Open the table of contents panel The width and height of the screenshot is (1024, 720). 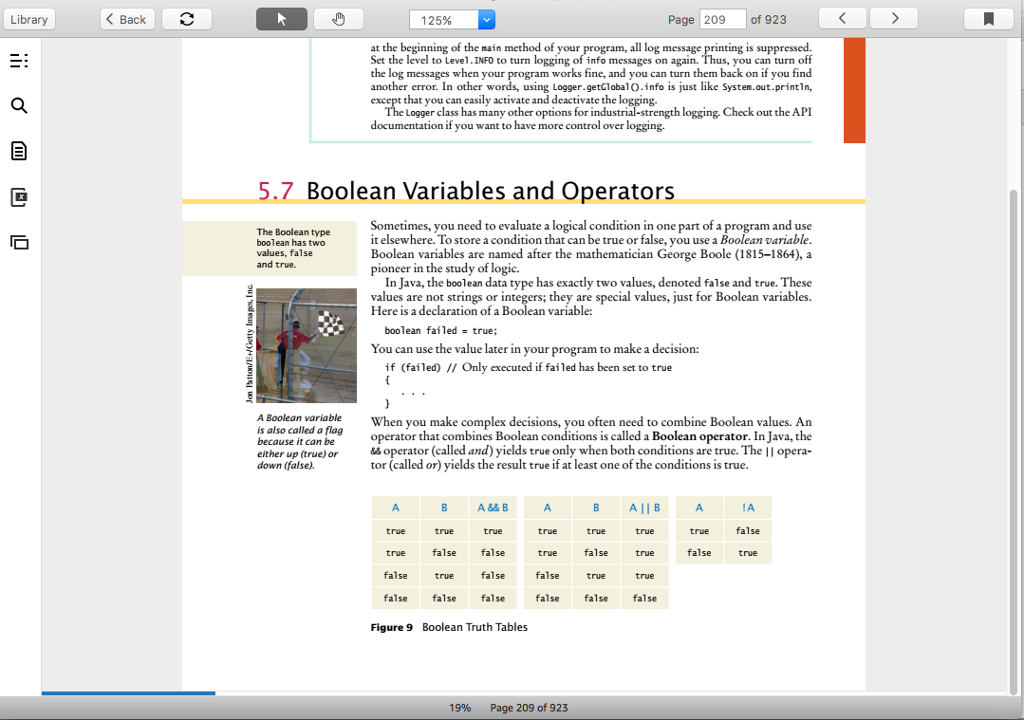click(18, 61)
